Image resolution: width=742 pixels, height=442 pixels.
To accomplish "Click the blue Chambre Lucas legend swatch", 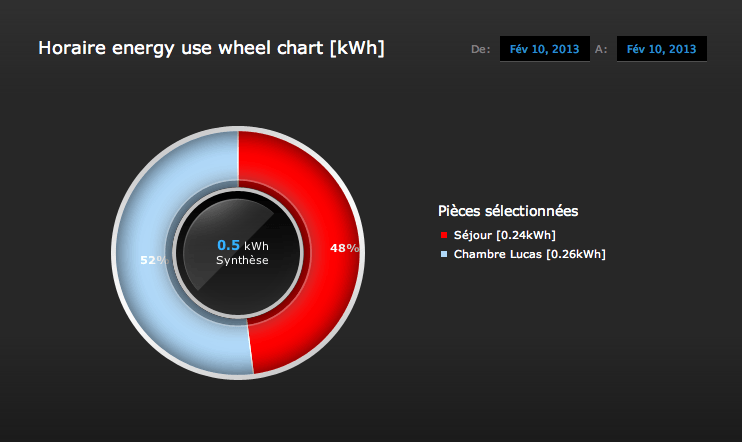I will pos(444,254).
